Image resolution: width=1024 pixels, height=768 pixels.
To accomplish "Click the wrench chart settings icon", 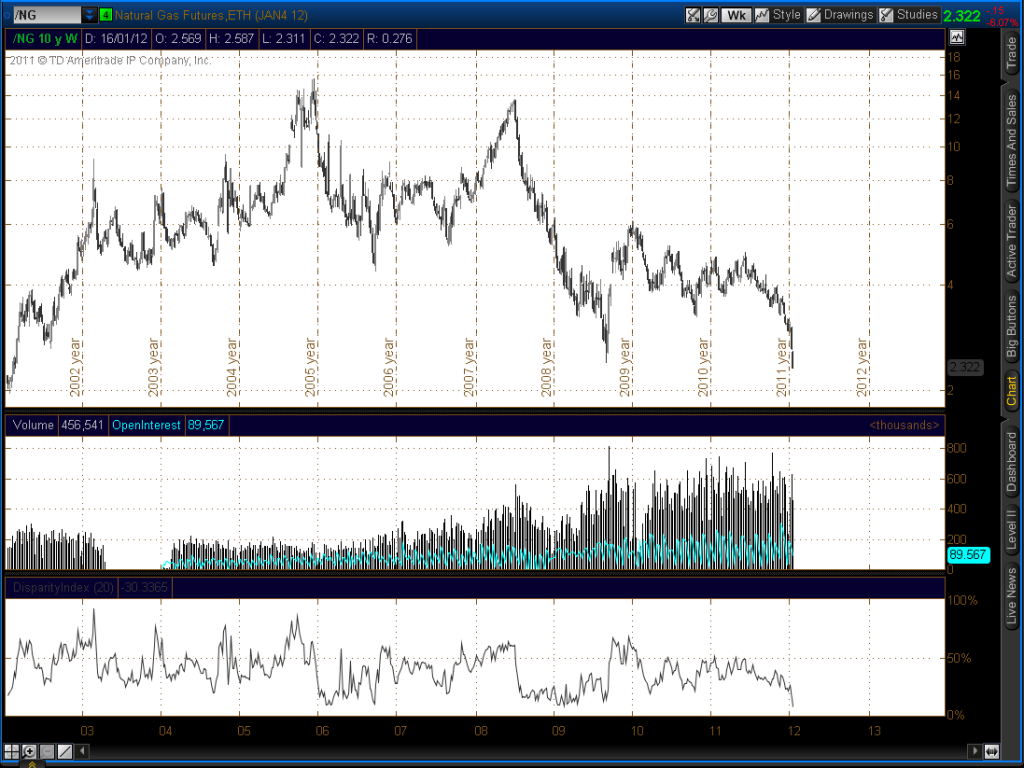I will [x=710, y=15].
